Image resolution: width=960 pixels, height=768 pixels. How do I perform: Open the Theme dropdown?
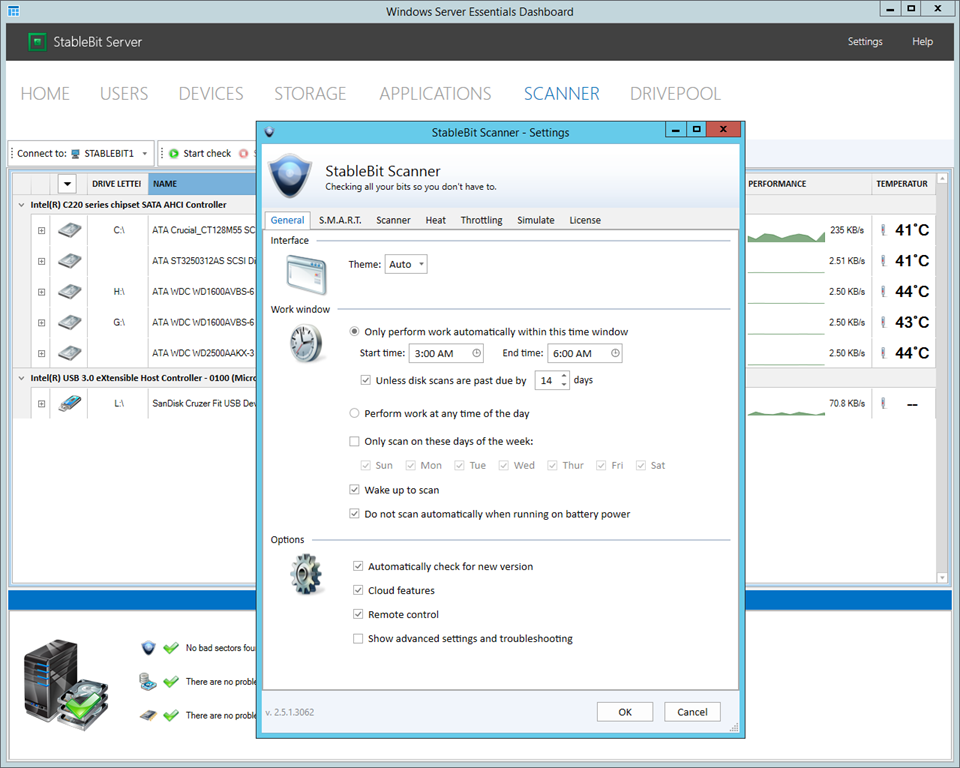[x=406, y=265]
